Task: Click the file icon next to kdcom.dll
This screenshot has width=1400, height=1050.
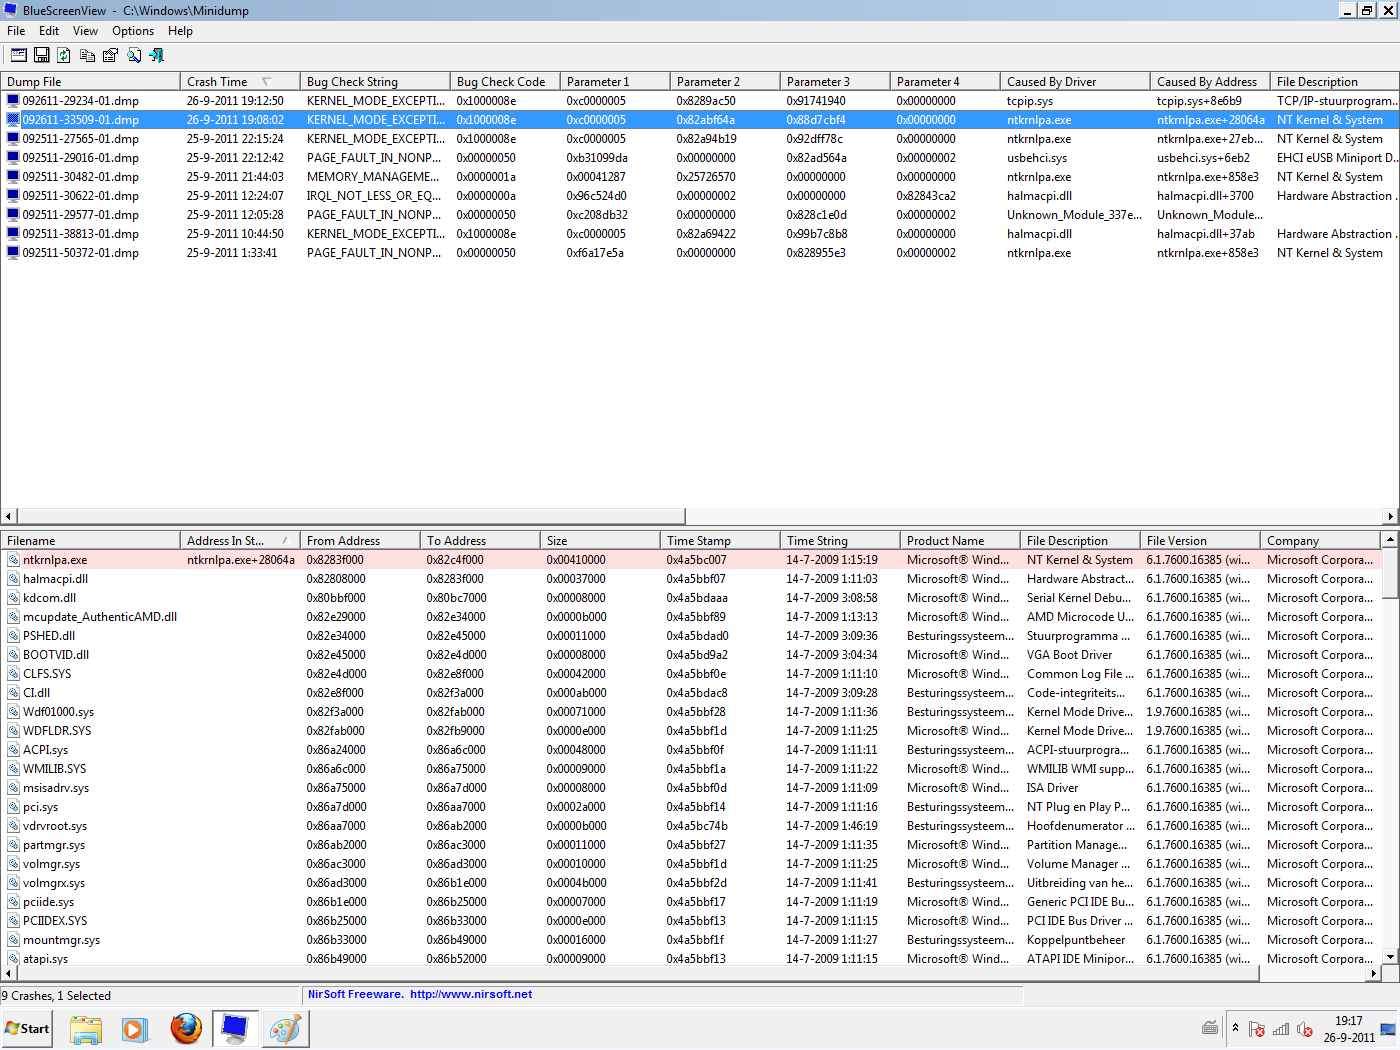Action: [x=13, y=598]
